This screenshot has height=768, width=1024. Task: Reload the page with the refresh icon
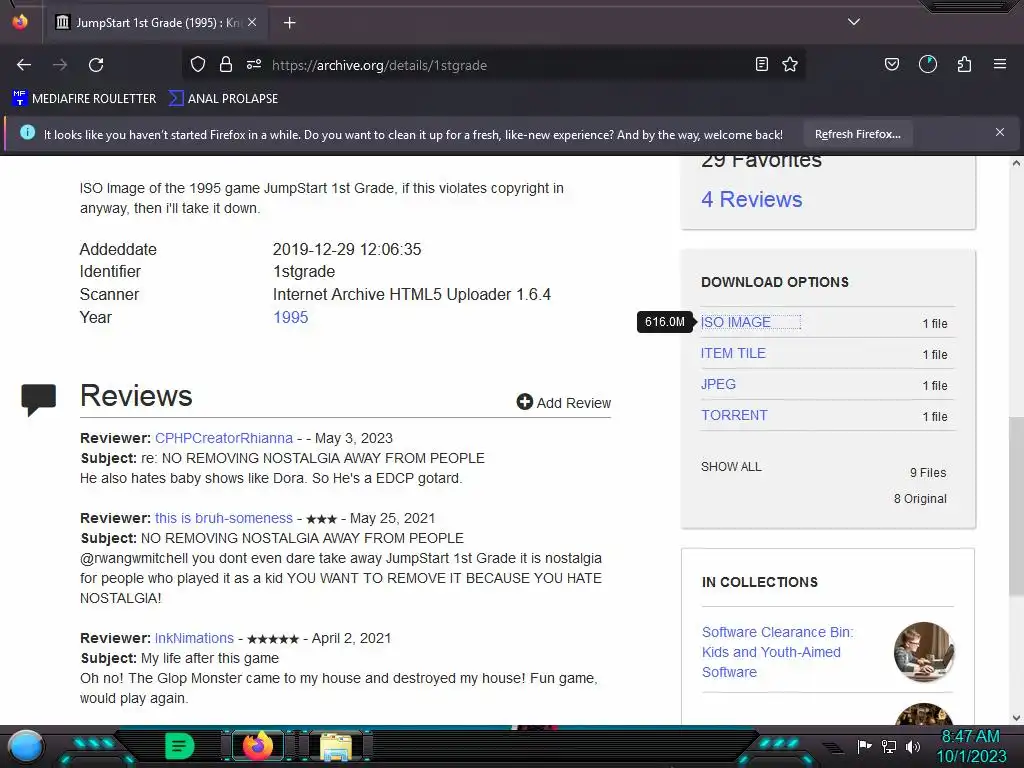click(x=96, y=65)
